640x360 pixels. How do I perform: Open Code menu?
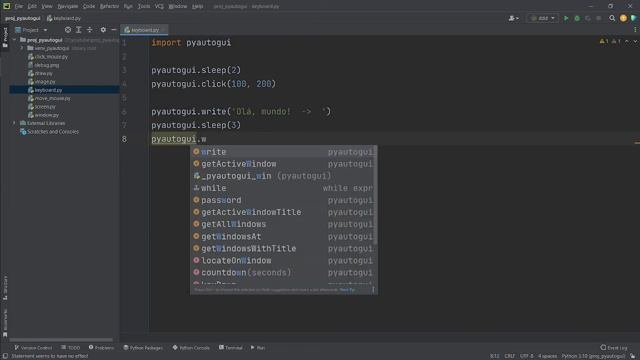click(89, 6)
